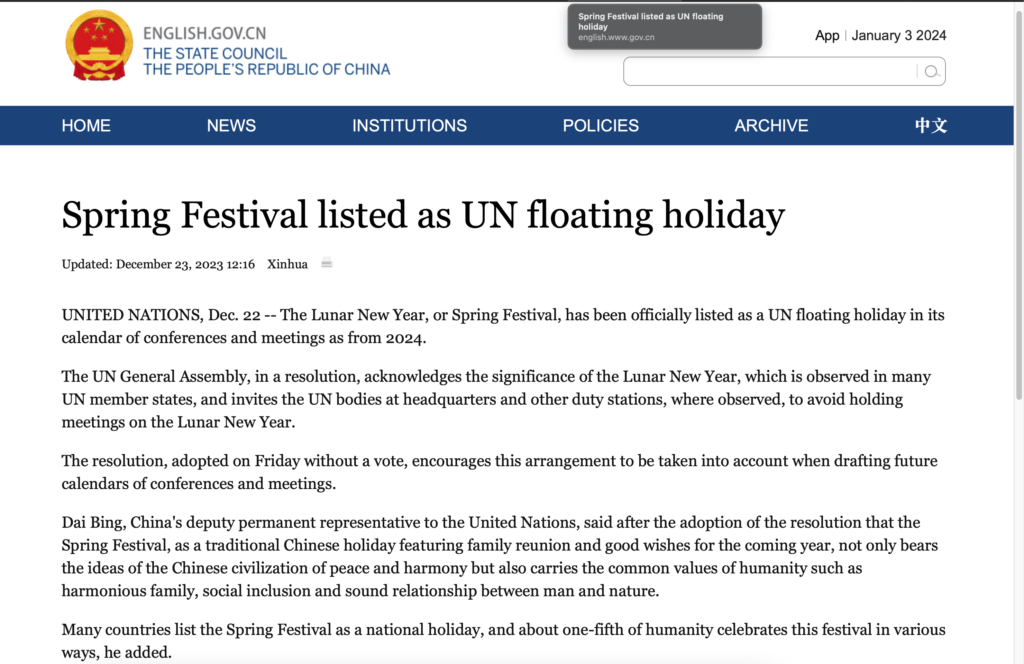Click the ENGLISH.GOV.CN site title
Image resolution: width=1024 pixels, height=664 pixels.
(x=204, y=33)
